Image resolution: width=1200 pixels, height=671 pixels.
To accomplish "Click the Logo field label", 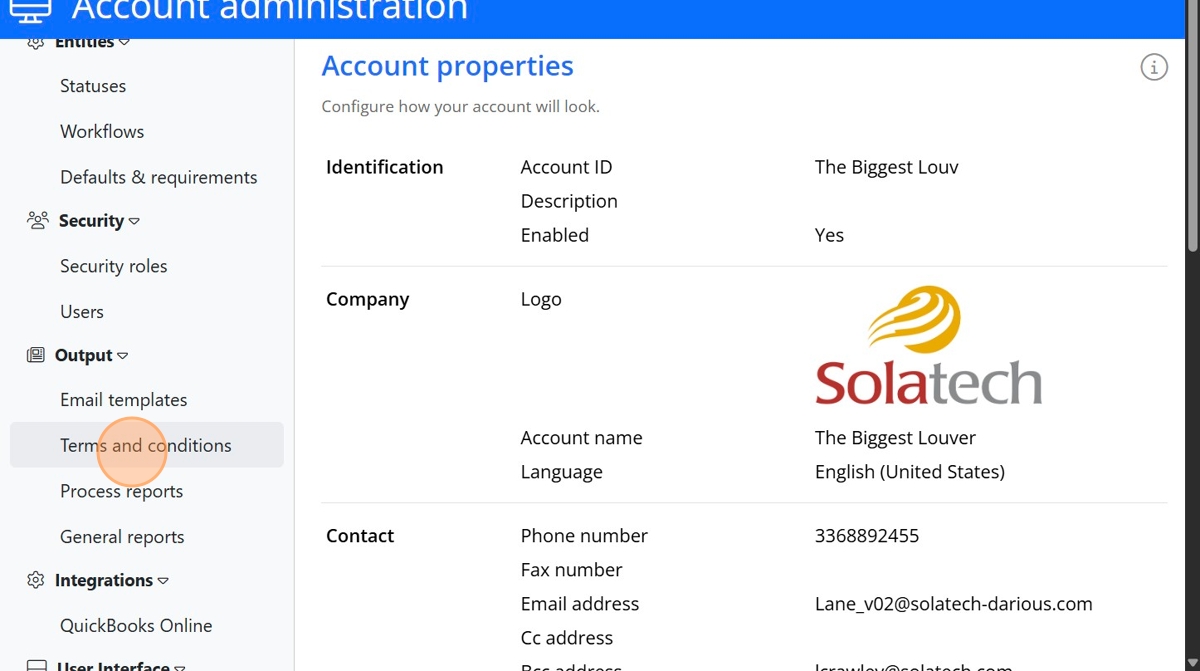I will [x=541, y=299].
